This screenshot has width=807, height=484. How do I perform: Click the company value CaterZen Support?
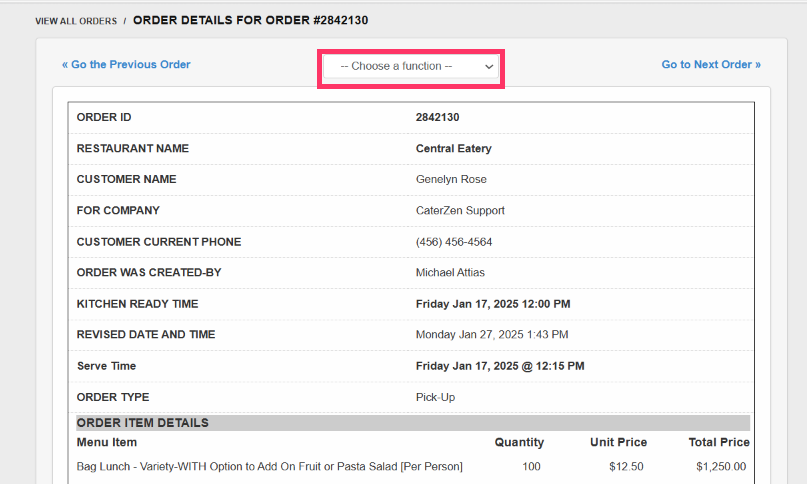click(x=460, y=211)
